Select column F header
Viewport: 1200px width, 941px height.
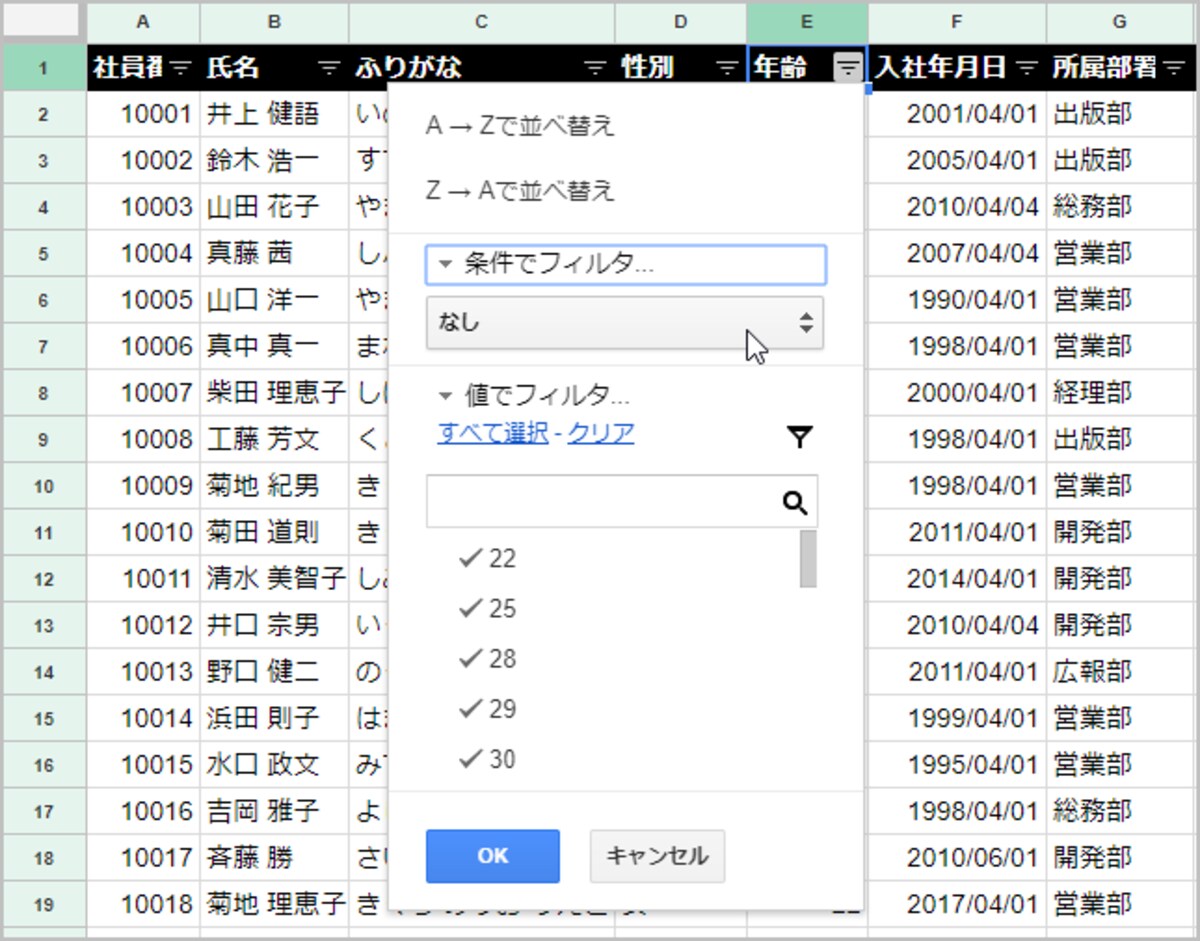click(957, 22)
